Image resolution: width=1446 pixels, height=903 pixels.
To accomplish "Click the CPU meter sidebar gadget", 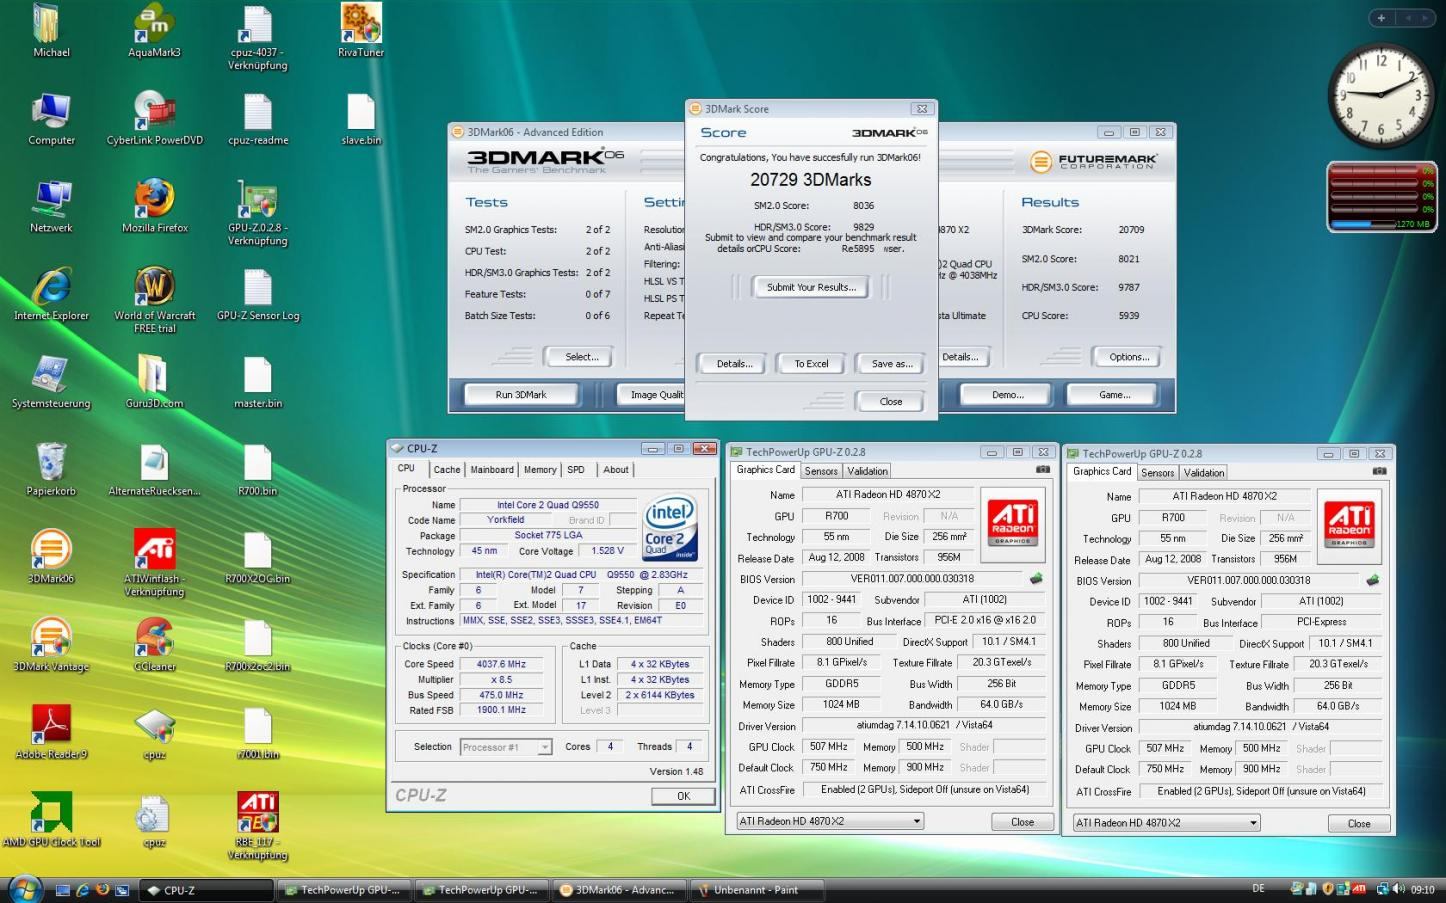I will [x=1381, y=197].
